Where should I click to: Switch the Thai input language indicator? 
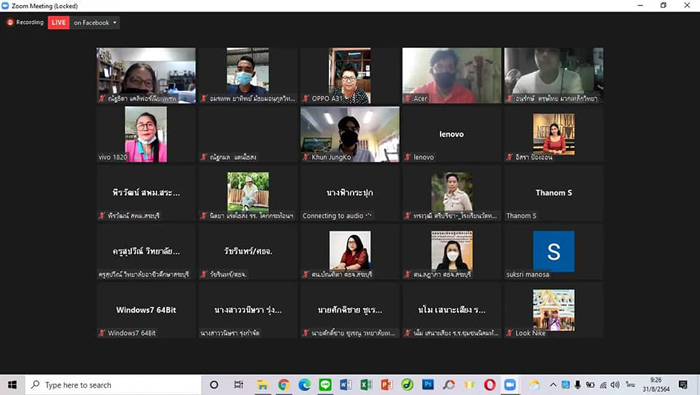coord(630,385)
